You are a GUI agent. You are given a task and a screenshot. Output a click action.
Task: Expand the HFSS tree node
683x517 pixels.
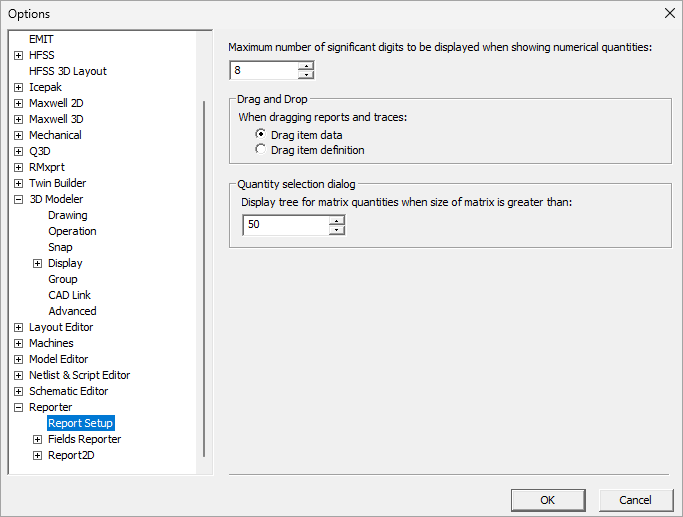pos(18,55)
